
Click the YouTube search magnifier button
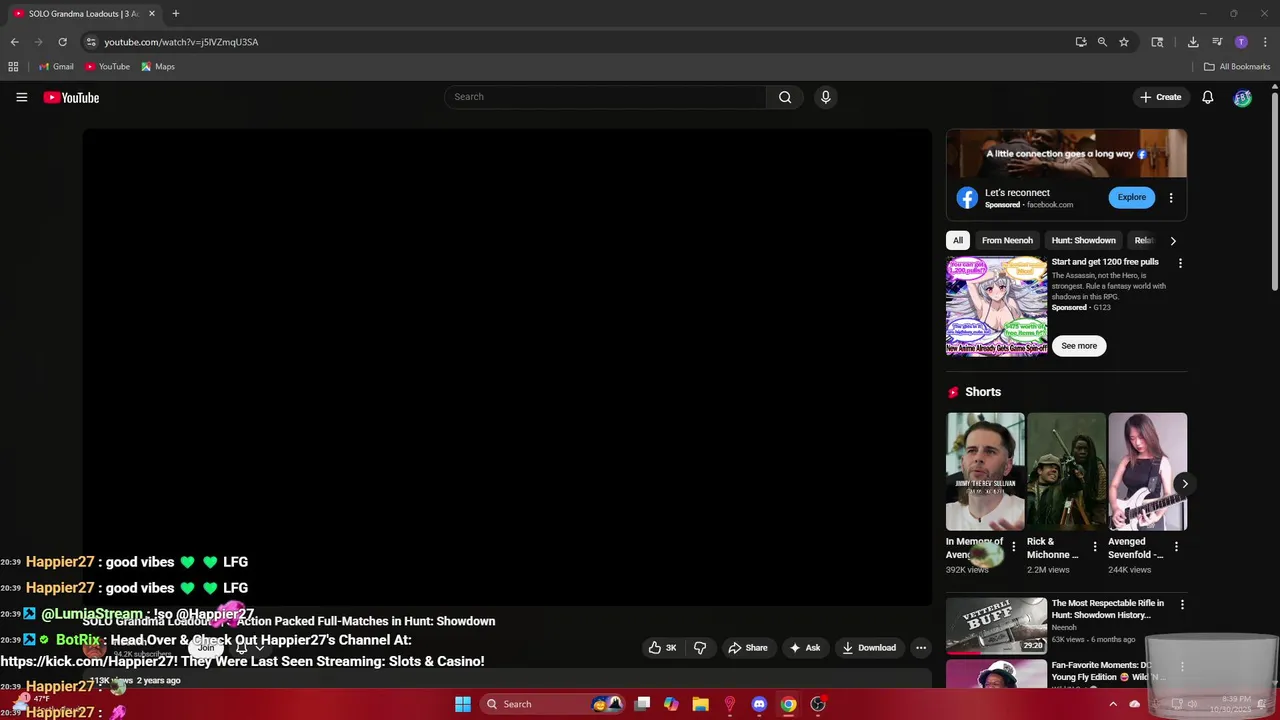[x=785, y=97]
